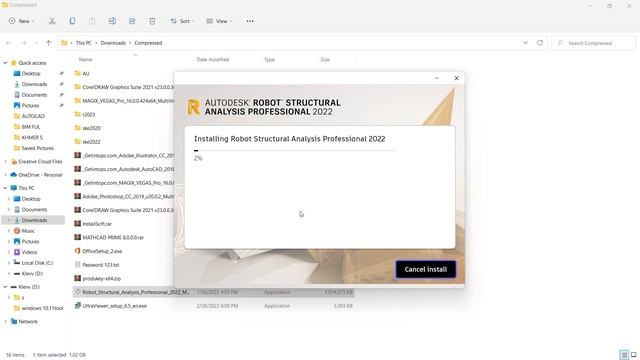Screen dimensions: 640x360
Task: Open Pictures under Quick access
Action: 31,105
